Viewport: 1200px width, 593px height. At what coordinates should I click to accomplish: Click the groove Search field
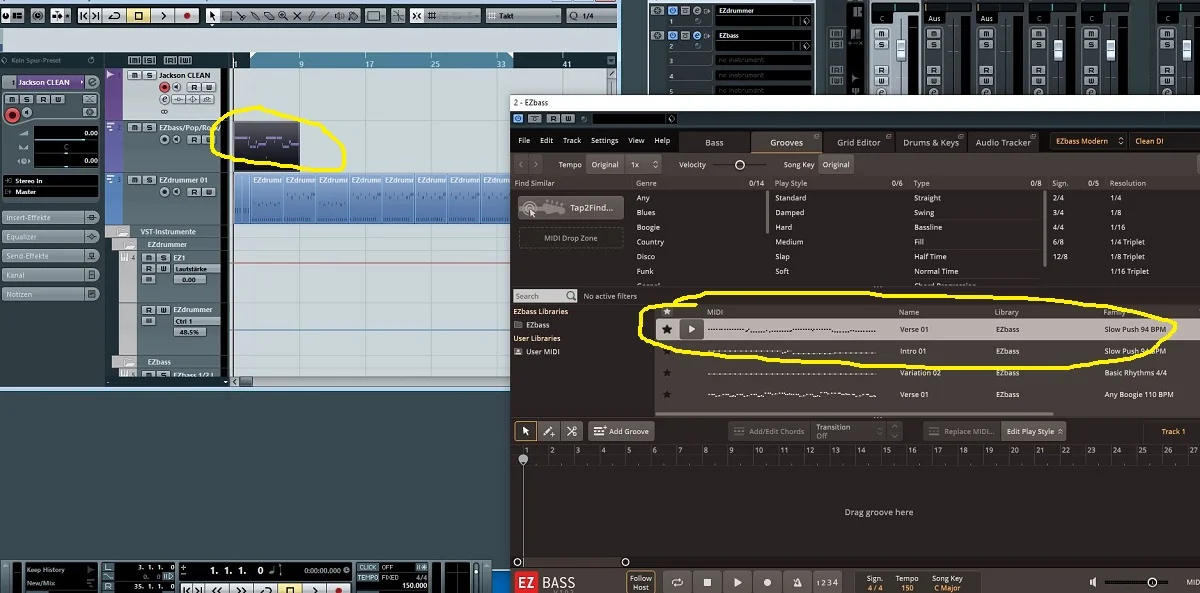coord(545,296)
